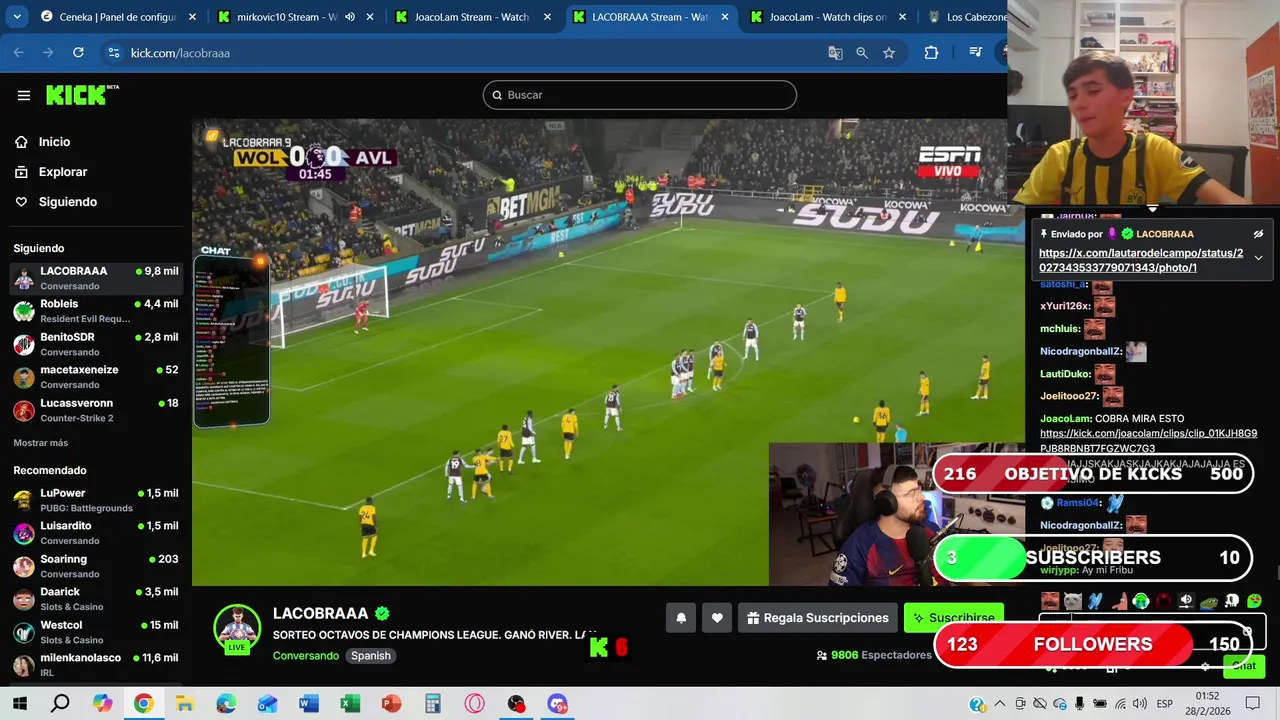Open Robleis channel in sidebar
This screenshot has height=720, width=1280.
[96, 311]
